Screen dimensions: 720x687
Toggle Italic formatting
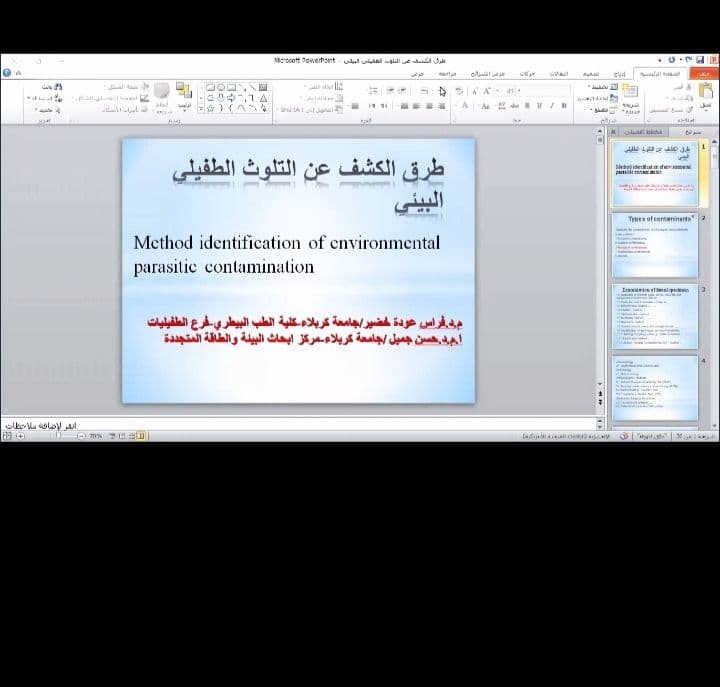pyautogui.click(x=551, y=105)
